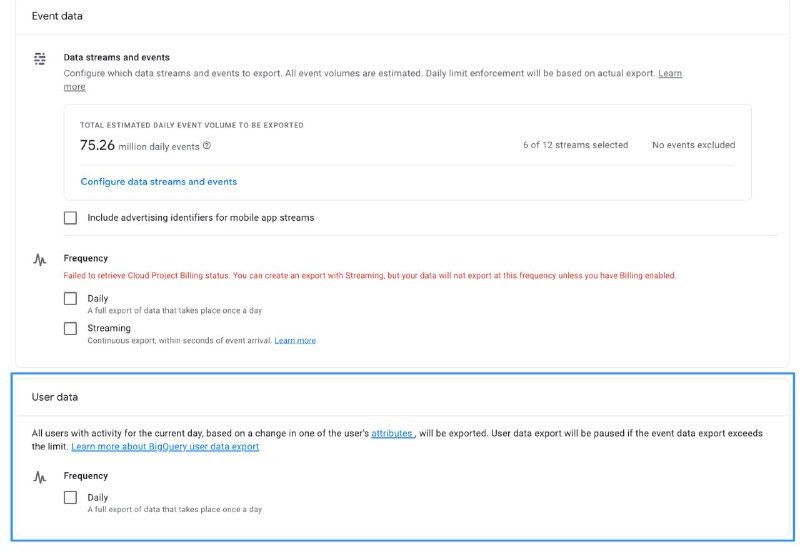The image size is (800, 551).
Task: Open Learn more about BigQuery user data export
Action: tap(165, 447)
